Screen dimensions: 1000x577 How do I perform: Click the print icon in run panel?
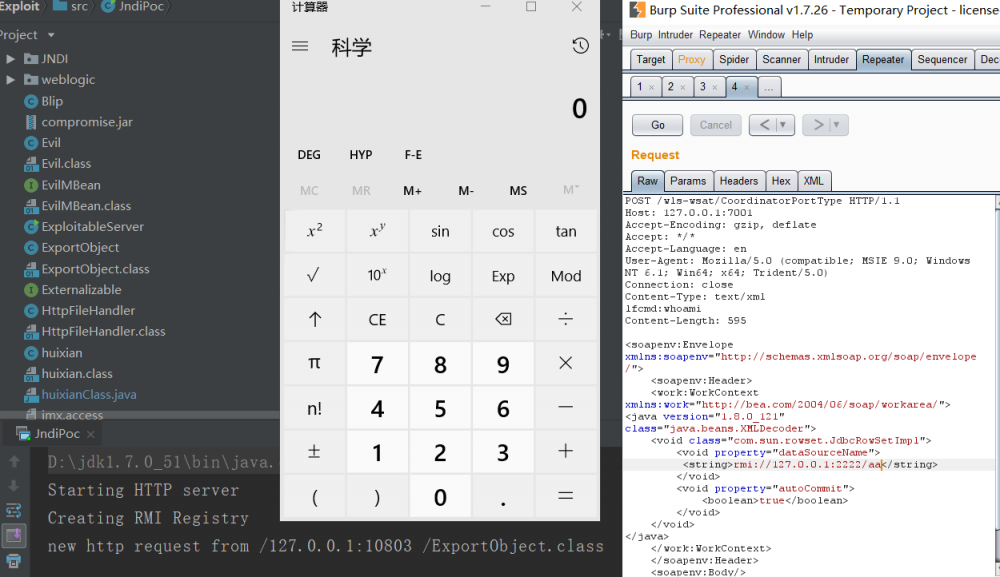[x=14, y=561]
